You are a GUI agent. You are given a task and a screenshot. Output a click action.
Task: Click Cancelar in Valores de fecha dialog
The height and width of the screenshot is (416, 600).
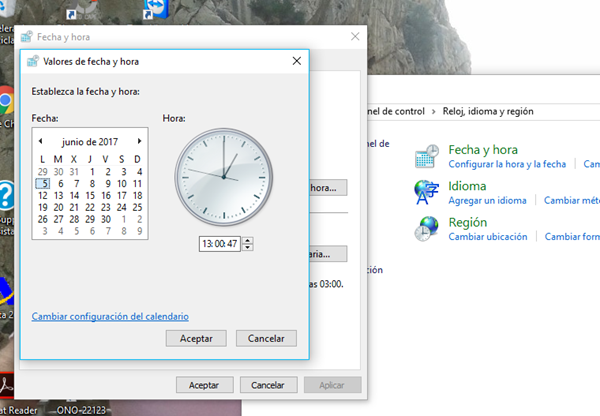pos(266,338)
